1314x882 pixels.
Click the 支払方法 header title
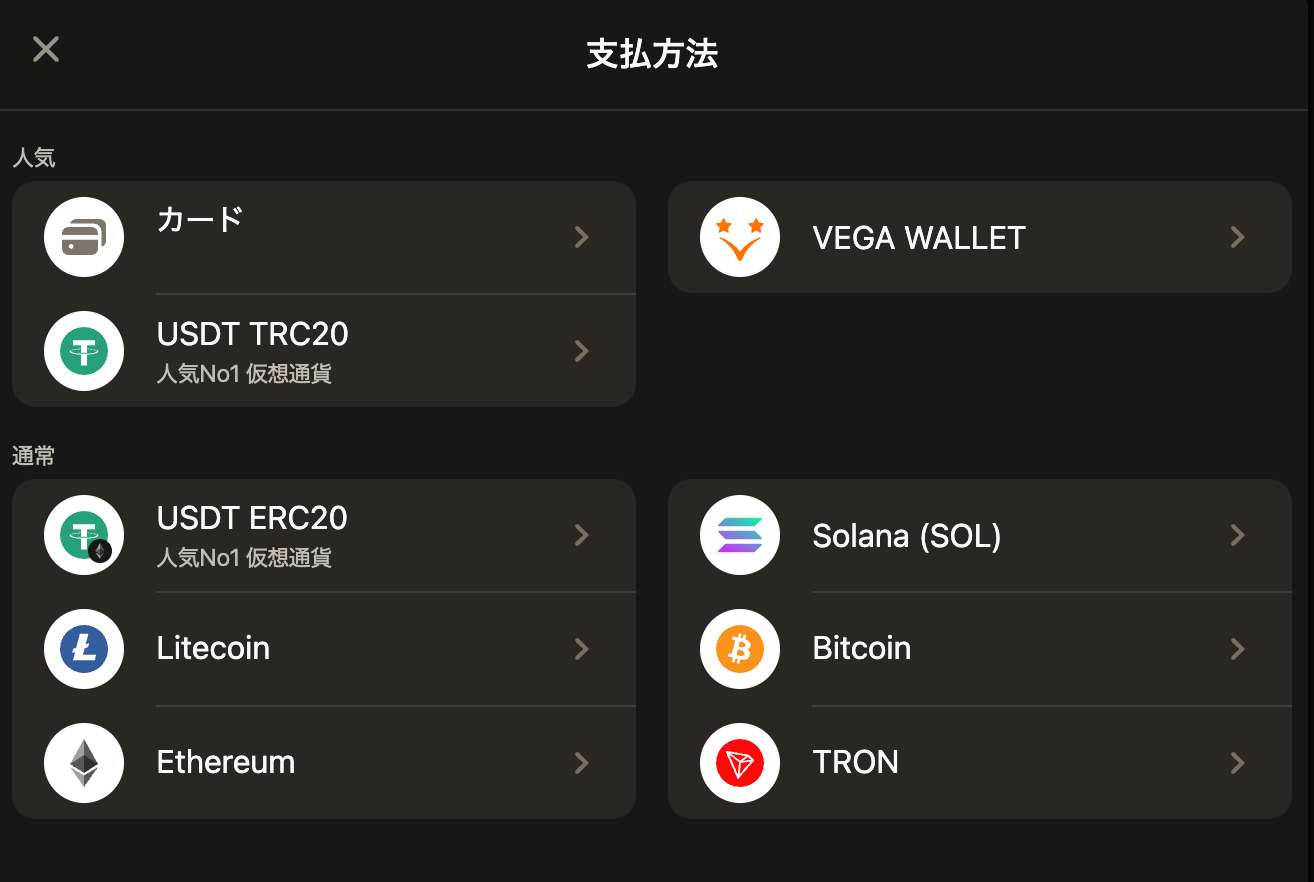(x=652, y=54)
